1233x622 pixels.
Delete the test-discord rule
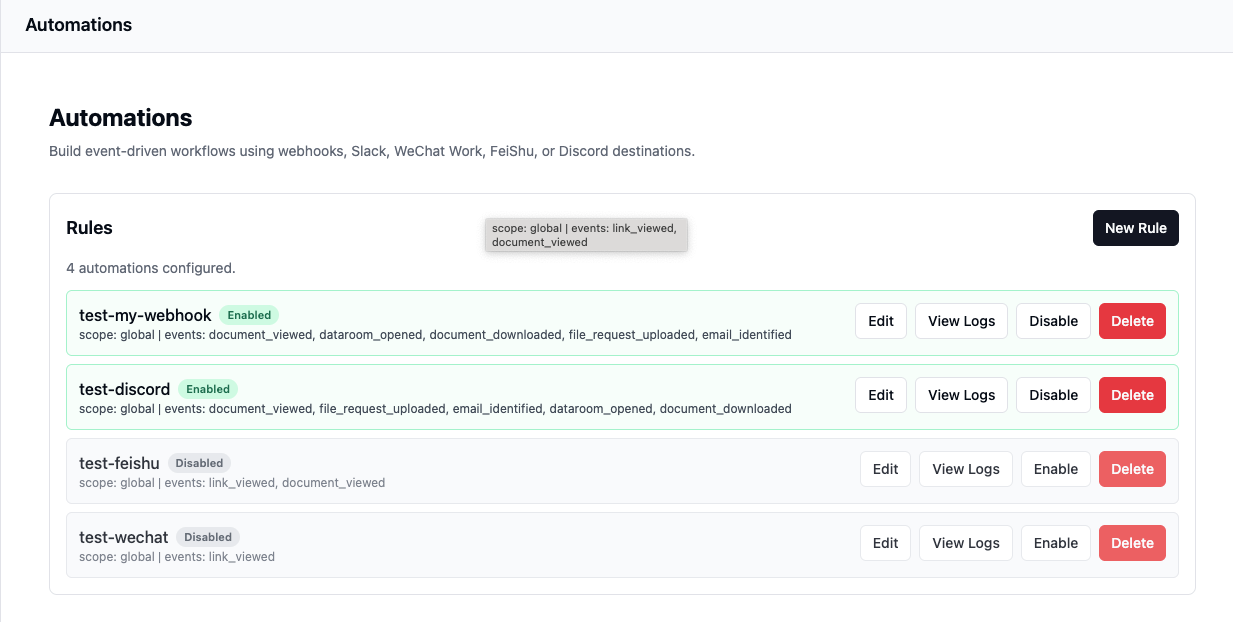point(1132,395)
